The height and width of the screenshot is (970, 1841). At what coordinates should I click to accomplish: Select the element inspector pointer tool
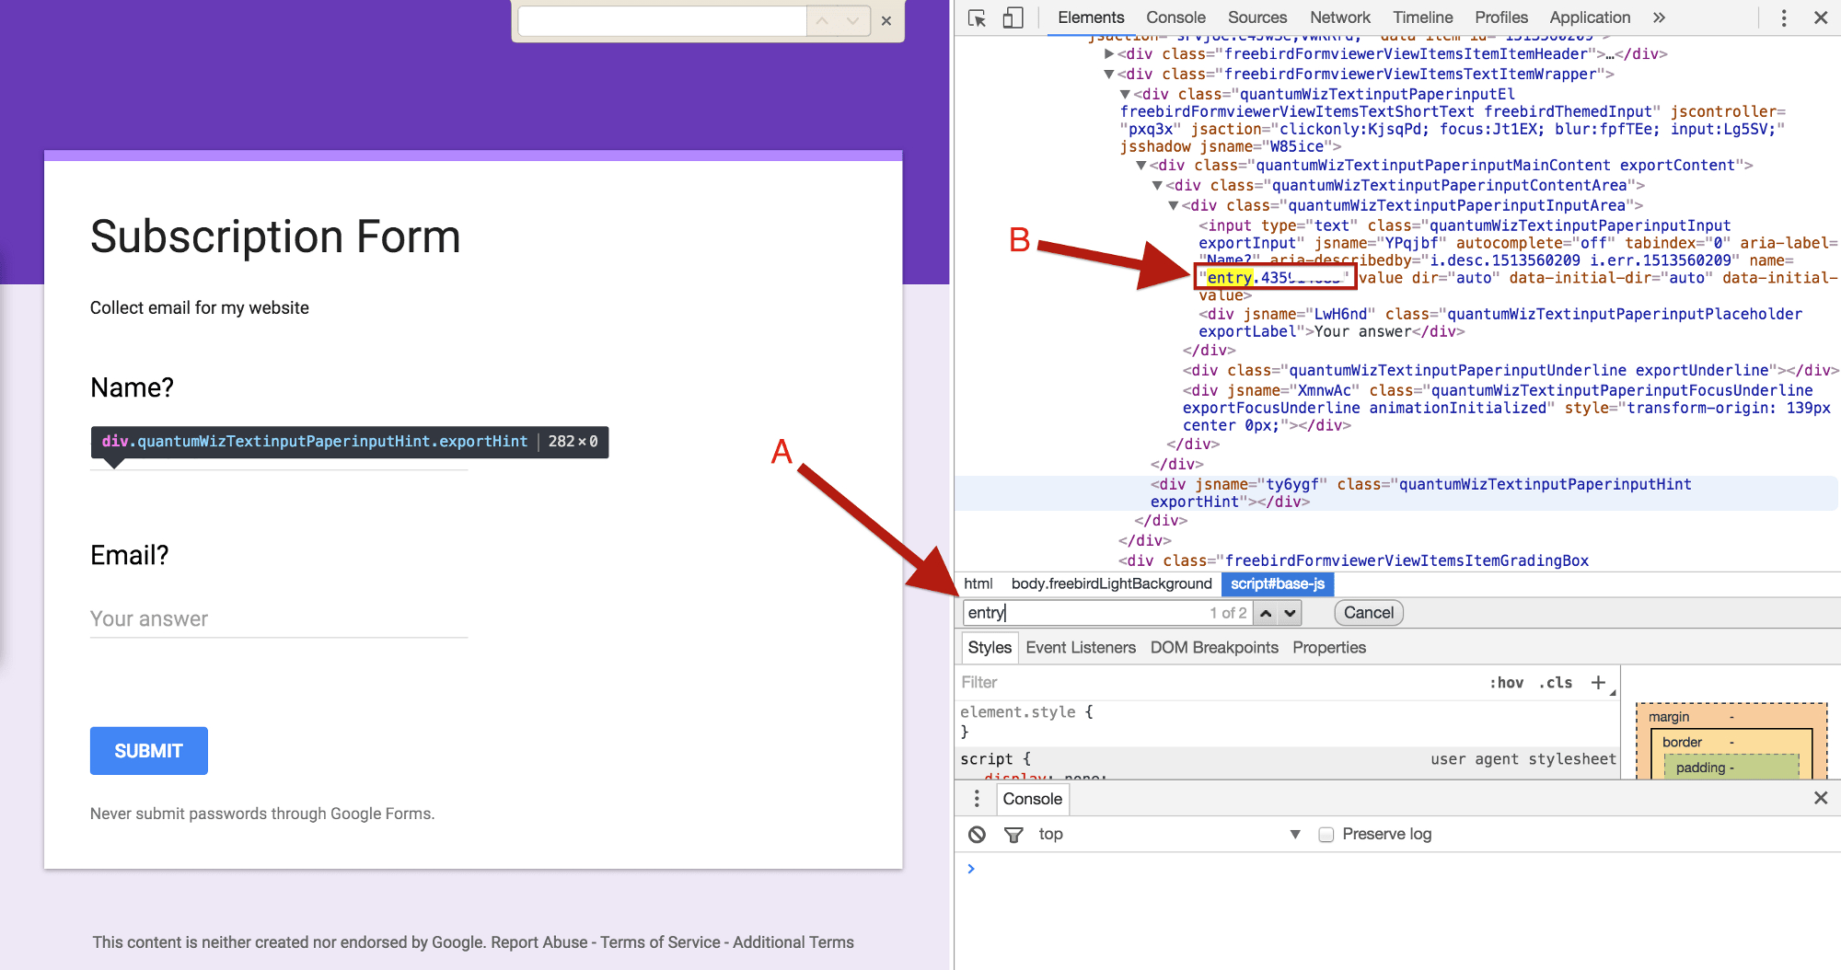(977, 18)
